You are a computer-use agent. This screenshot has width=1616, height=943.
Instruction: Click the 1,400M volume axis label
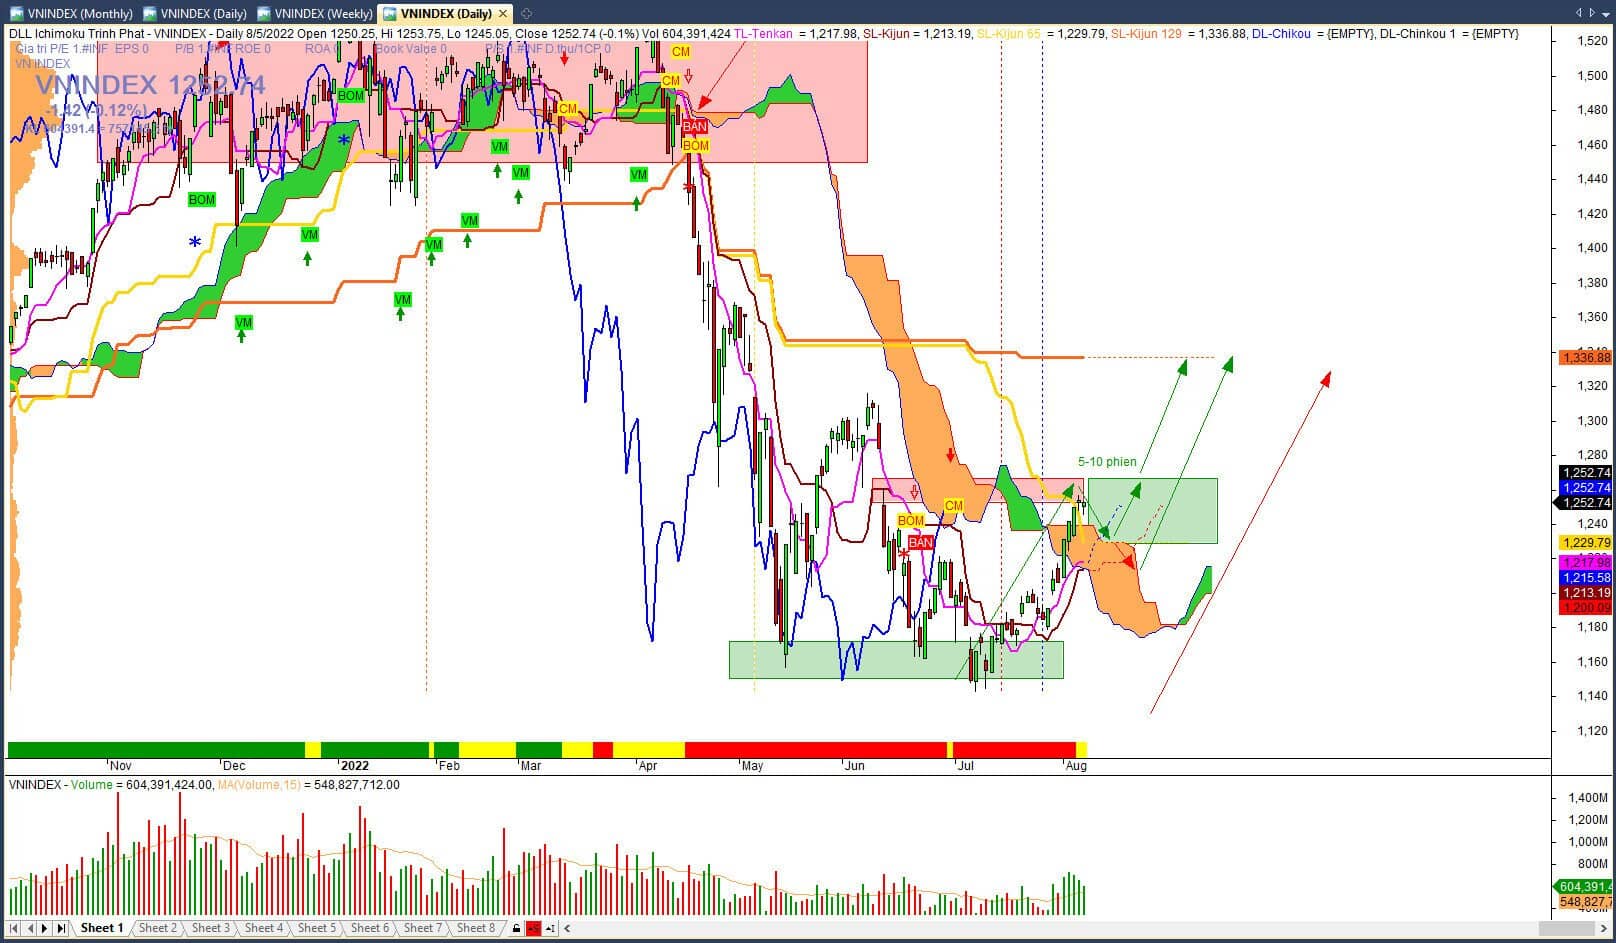click(x=1588, y=798)
